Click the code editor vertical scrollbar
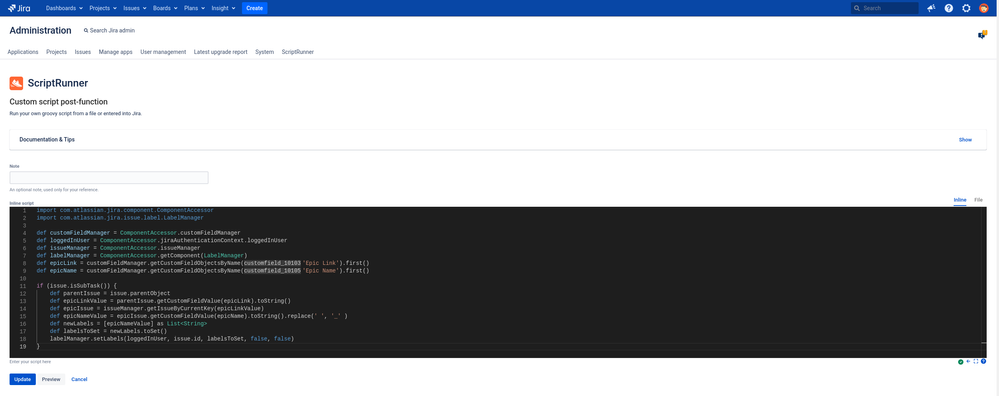 984,282
